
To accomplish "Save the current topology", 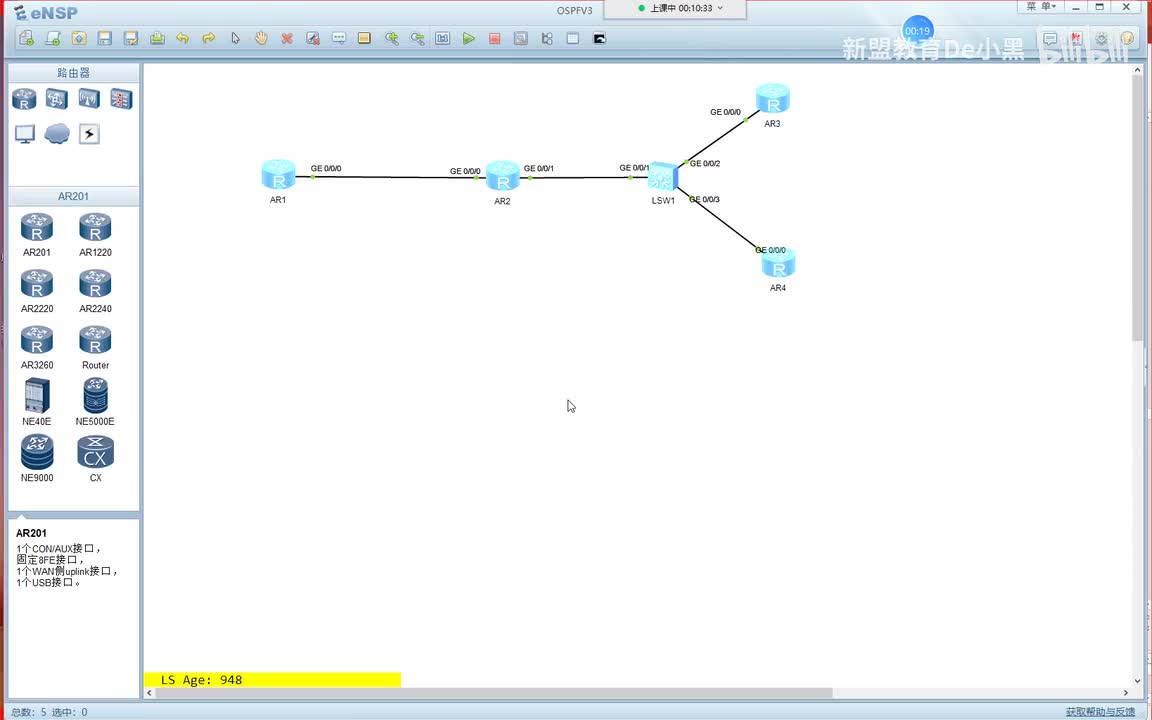I will 105,38.
